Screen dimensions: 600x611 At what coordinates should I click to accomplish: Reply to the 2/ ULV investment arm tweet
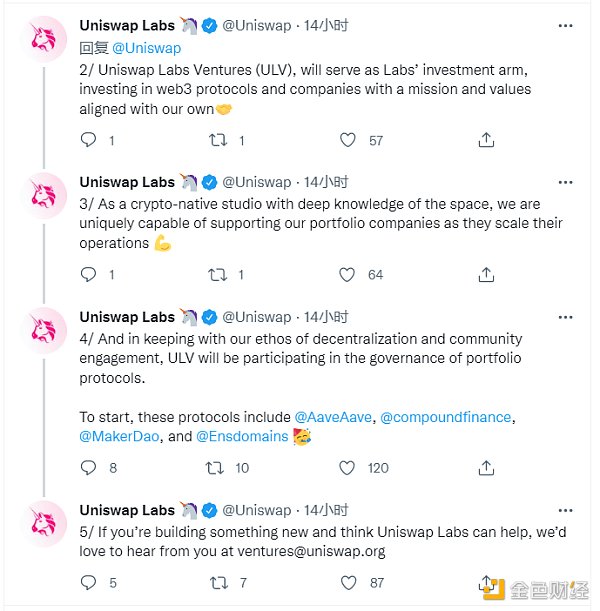point(88,140)
